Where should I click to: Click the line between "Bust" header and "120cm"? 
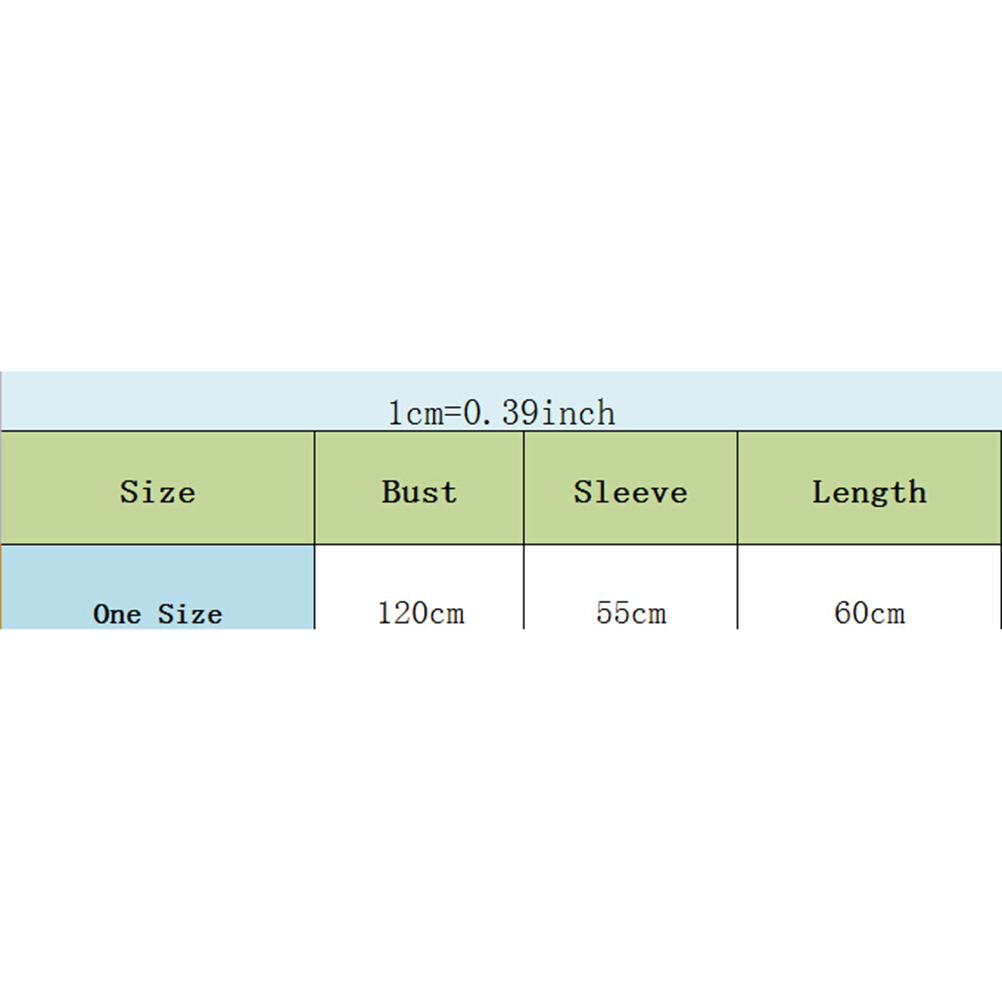(x=419, y=544)
